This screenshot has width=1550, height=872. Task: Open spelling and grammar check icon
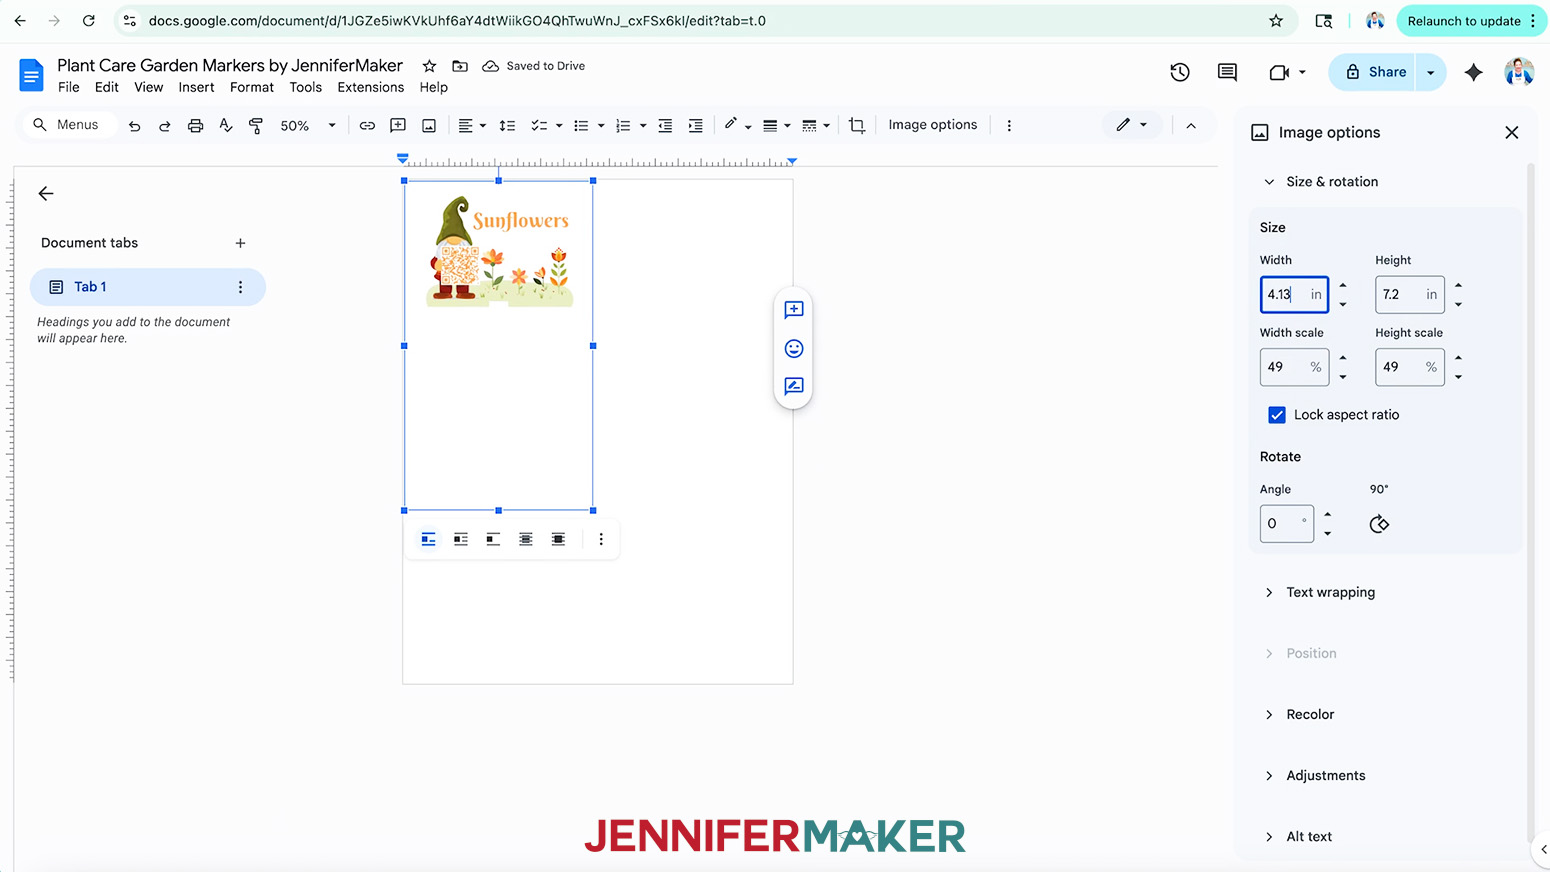pyautogui.click(x=226, y=126)
